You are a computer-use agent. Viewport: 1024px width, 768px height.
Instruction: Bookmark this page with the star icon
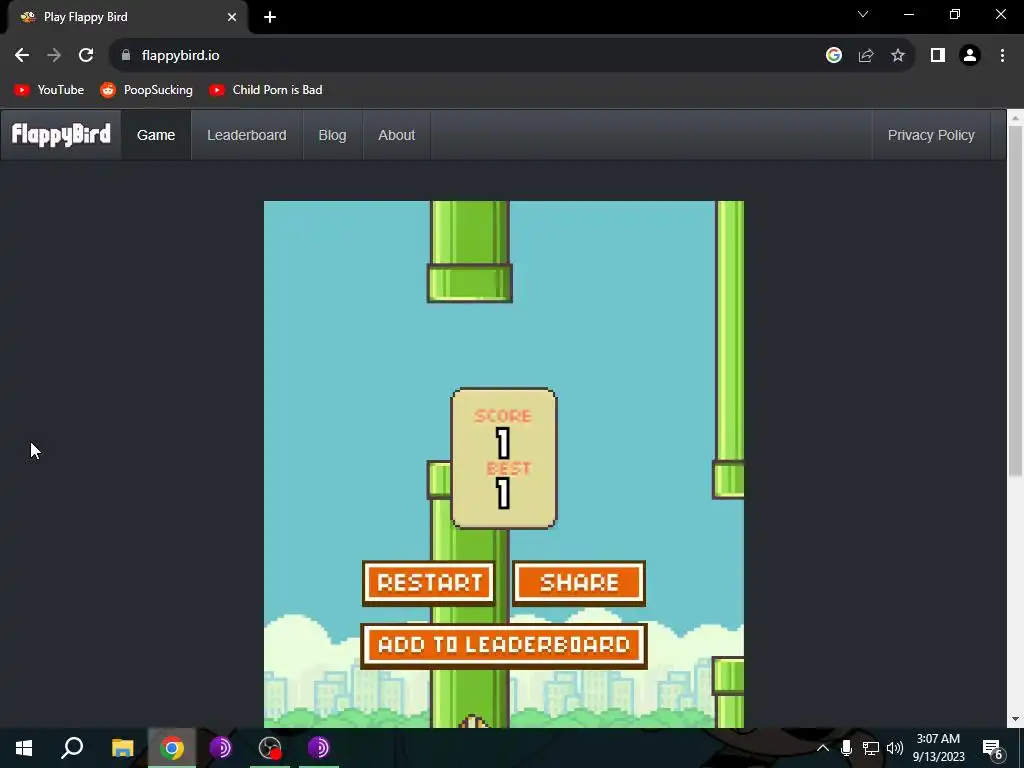898,56
